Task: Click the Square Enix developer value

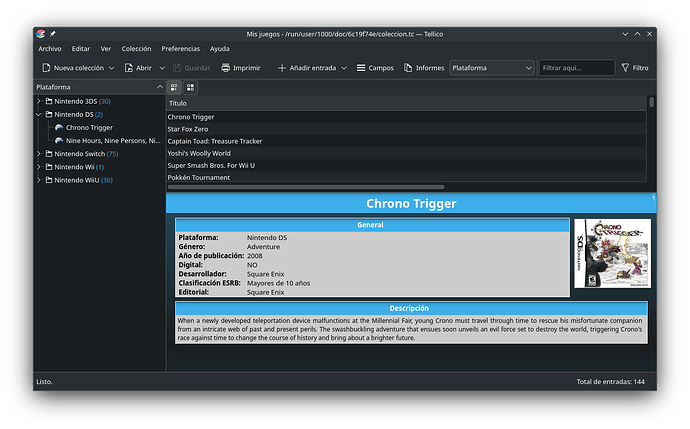Action: coord(265,274)
